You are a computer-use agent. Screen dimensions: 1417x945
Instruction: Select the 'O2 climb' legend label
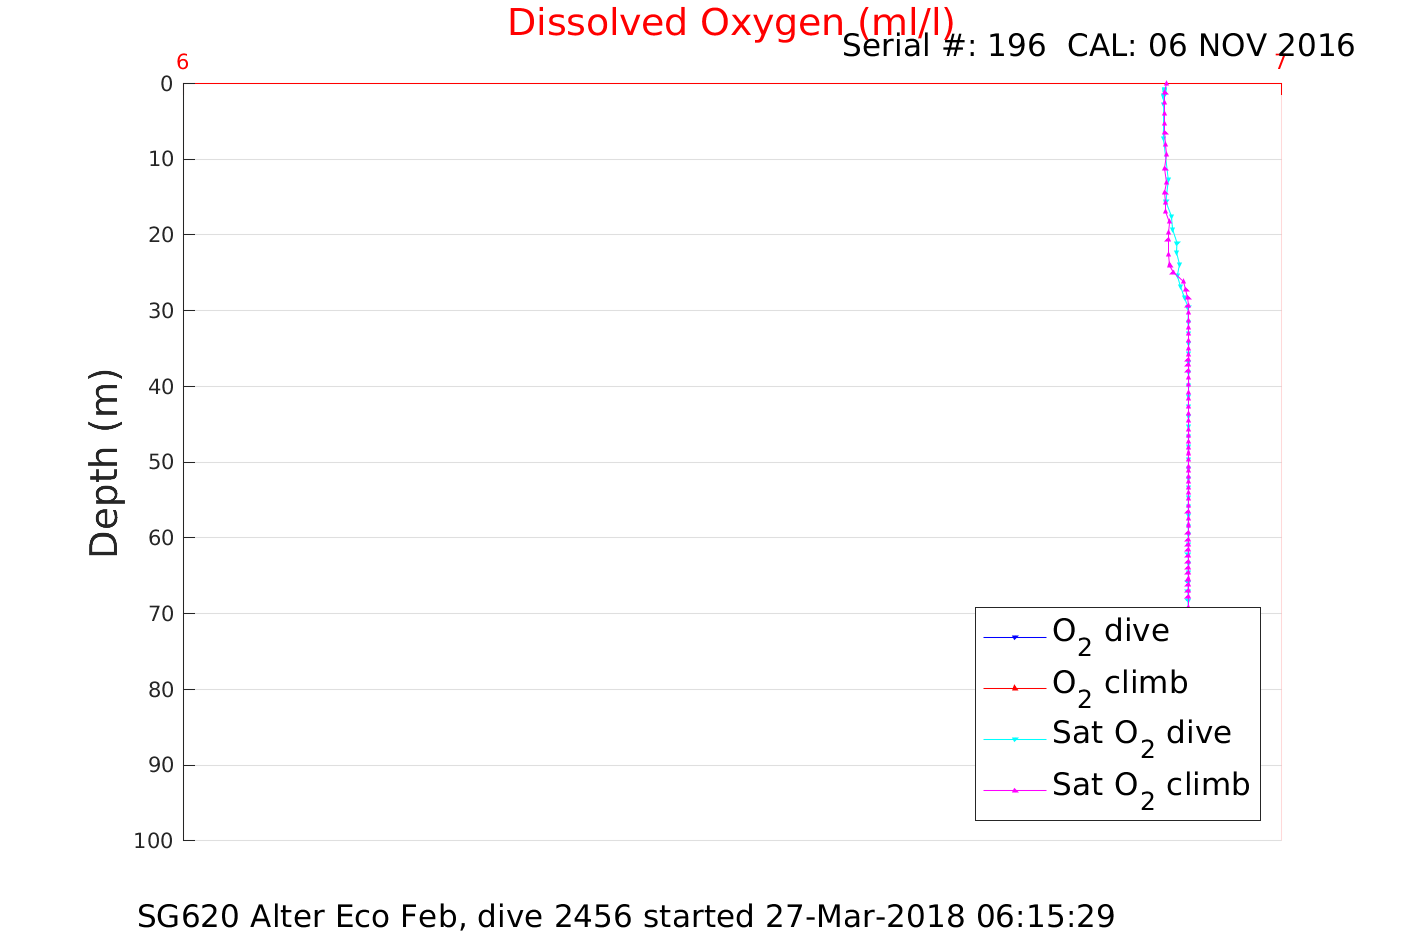click(x=1119, y=684)
